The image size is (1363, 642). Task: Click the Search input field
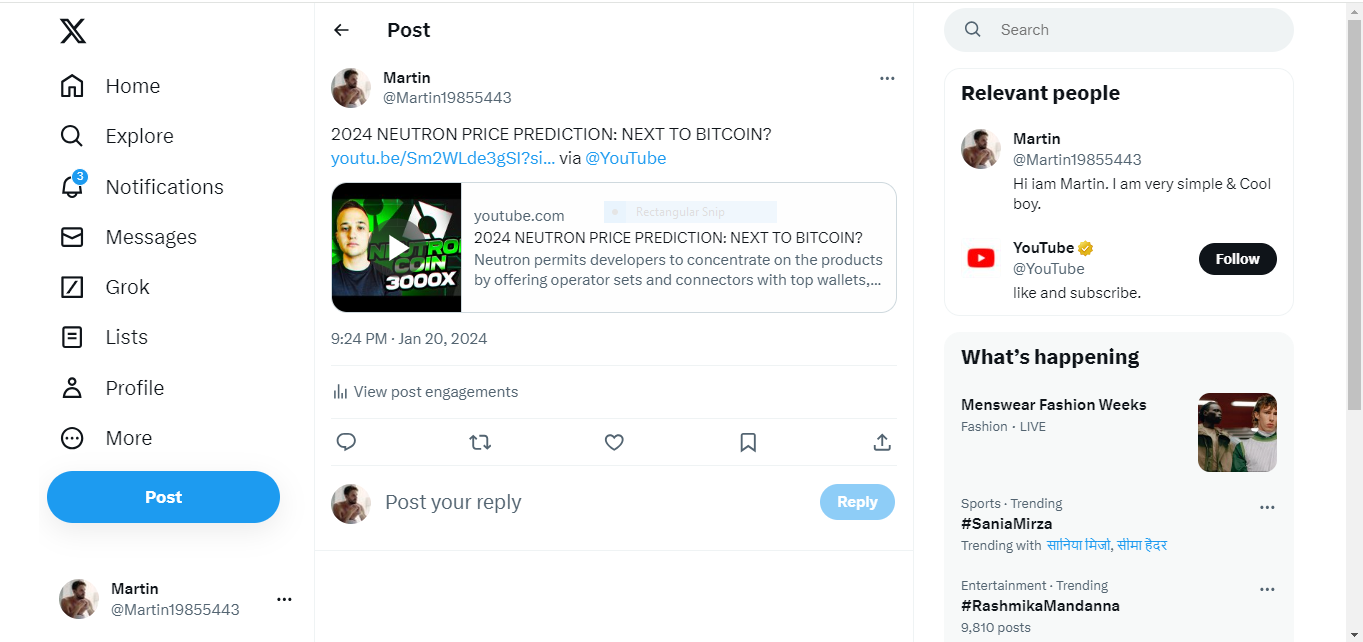point(1130,30)
